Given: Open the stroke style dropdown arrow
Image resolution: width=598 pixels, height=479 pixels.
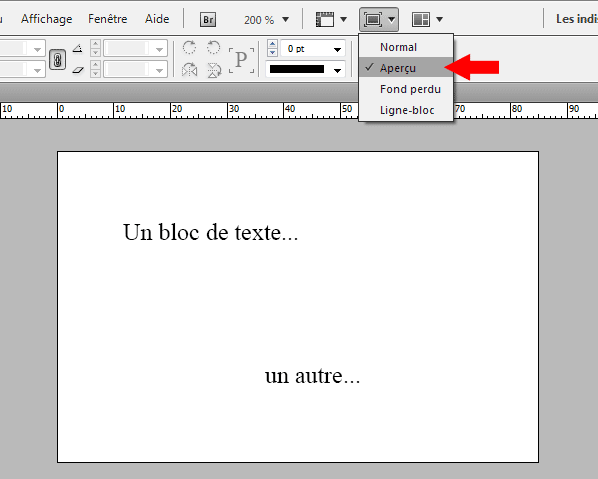Looking at the screenshot, I should (337, 70).
